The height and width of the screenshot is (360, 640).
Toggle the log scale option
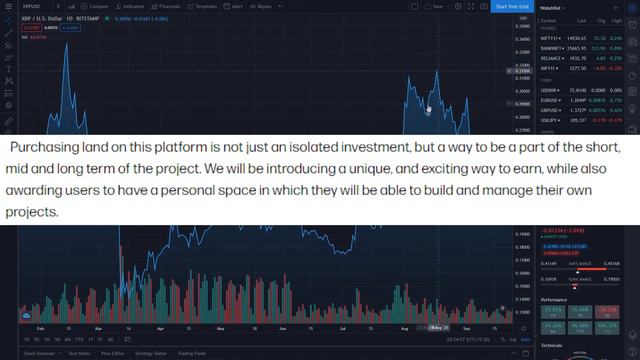coord(513,340)
